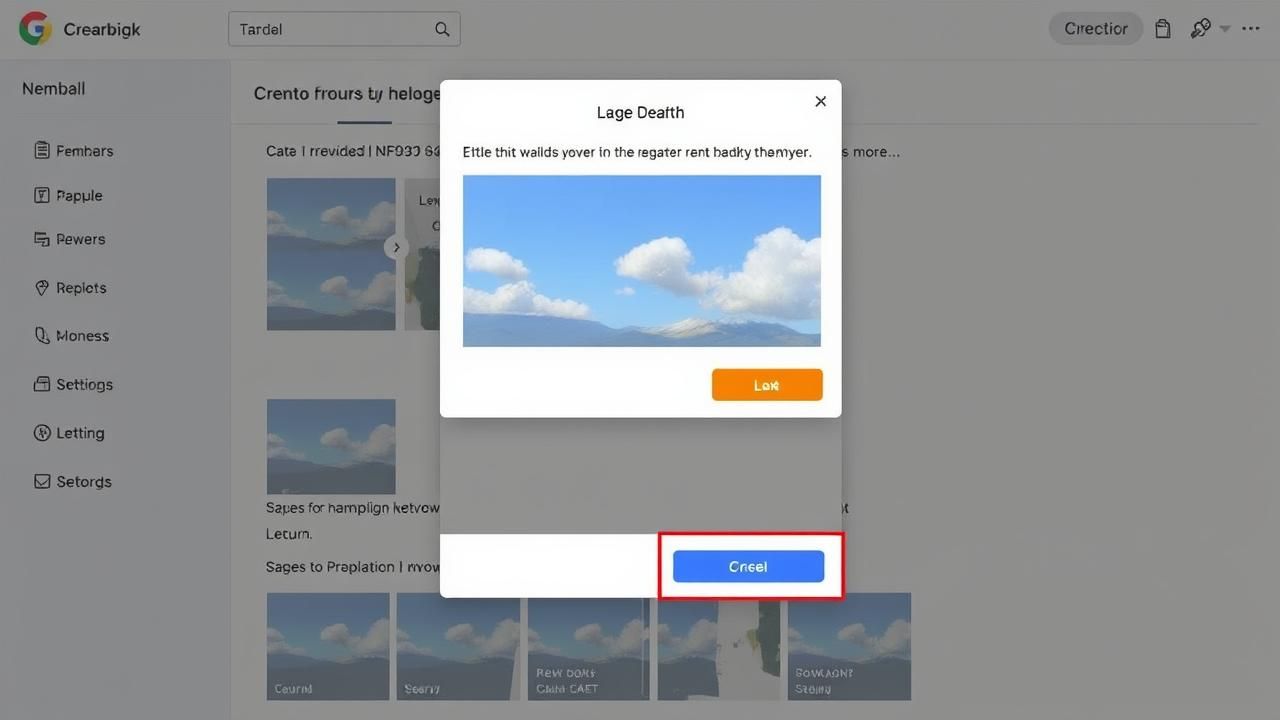Viewport: 1280px width, 720px height.
Task: Click the blue Cneel button
Action: point(748,566)
